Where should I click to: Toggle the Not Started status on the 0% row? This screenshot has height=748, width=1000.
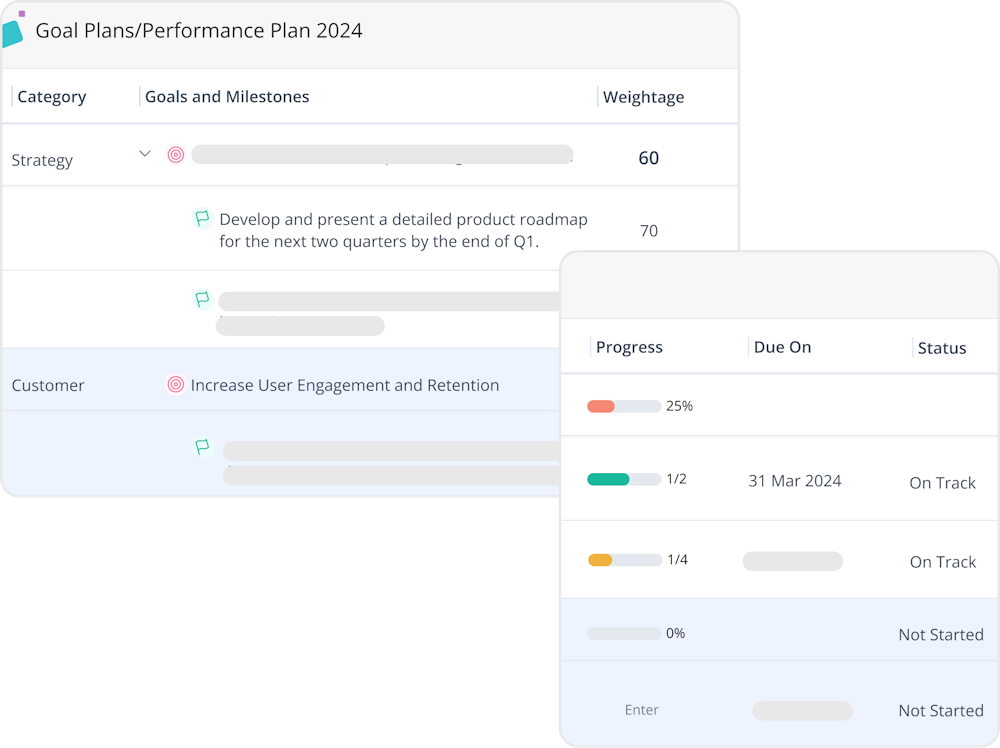tap(940, 634)
